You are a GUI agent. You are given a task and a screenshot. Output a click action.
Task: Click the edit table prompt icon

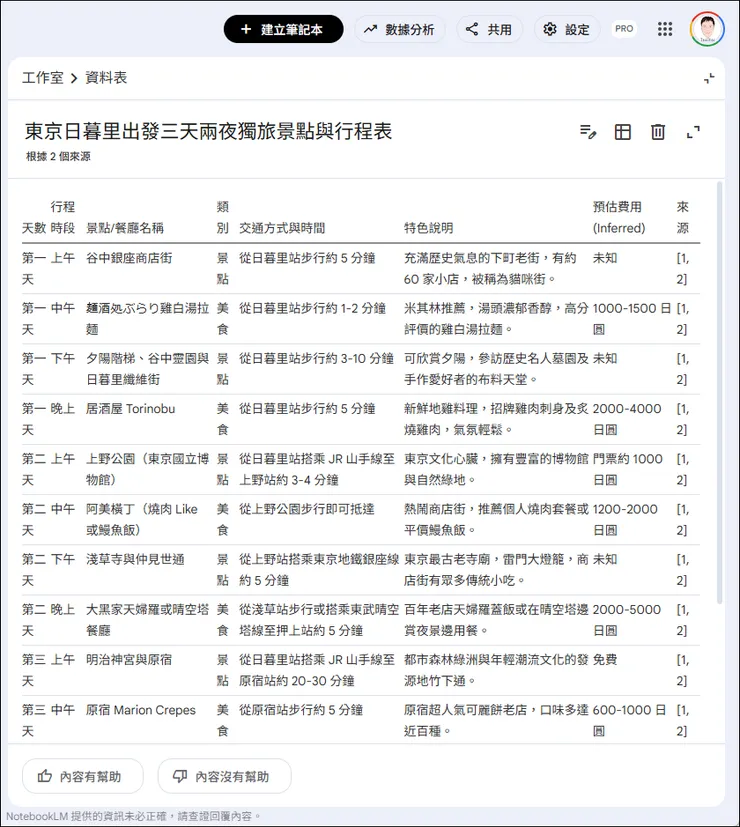[588, 132]
